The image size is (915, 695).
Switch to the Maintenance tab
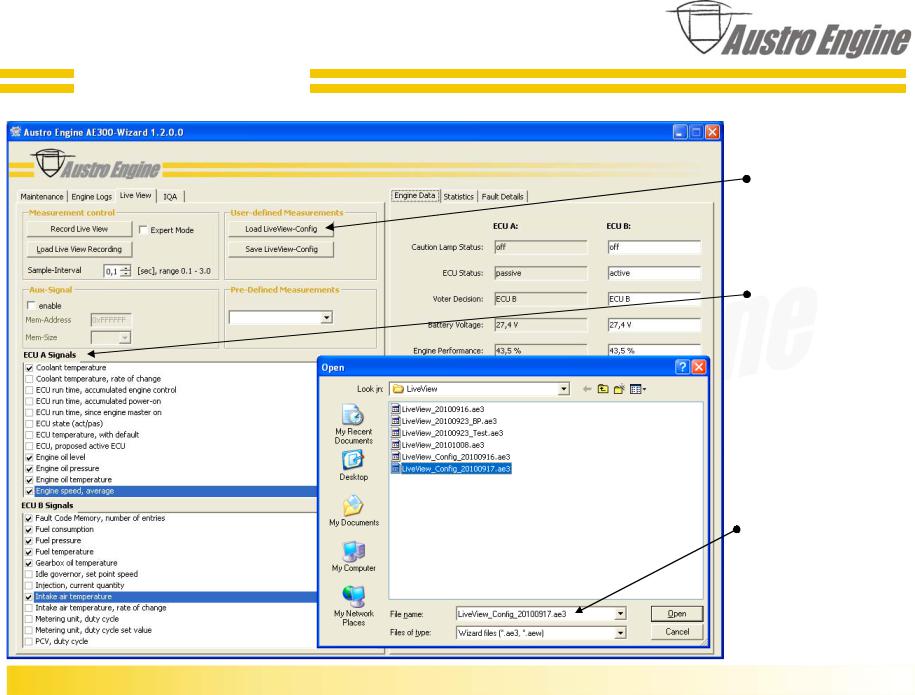42,197
